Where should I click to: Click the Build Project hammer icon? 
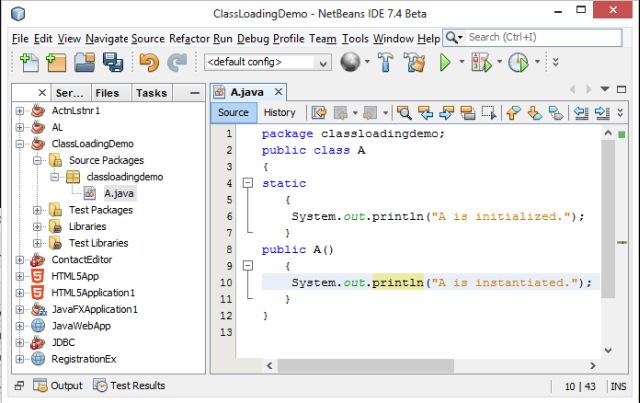point(386,62)
